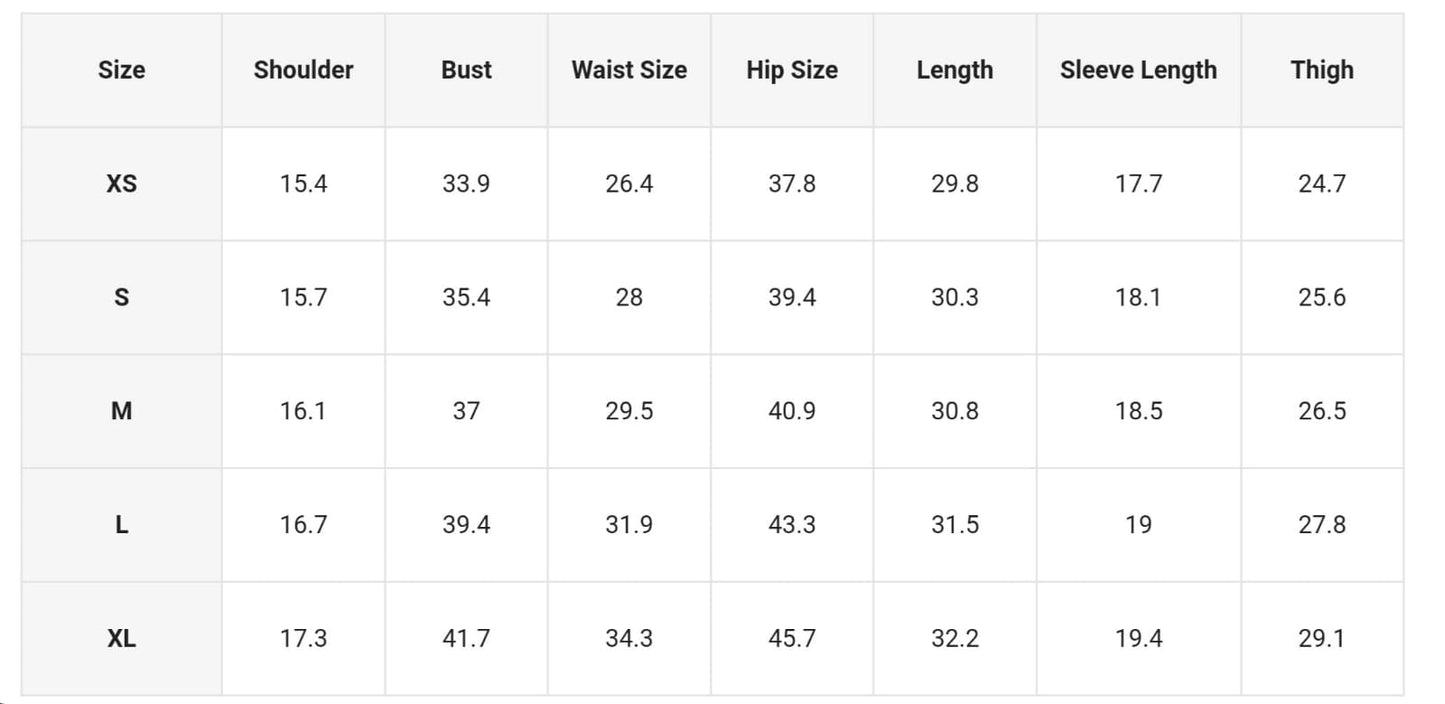Select the Bust column header

coord(466,70)
